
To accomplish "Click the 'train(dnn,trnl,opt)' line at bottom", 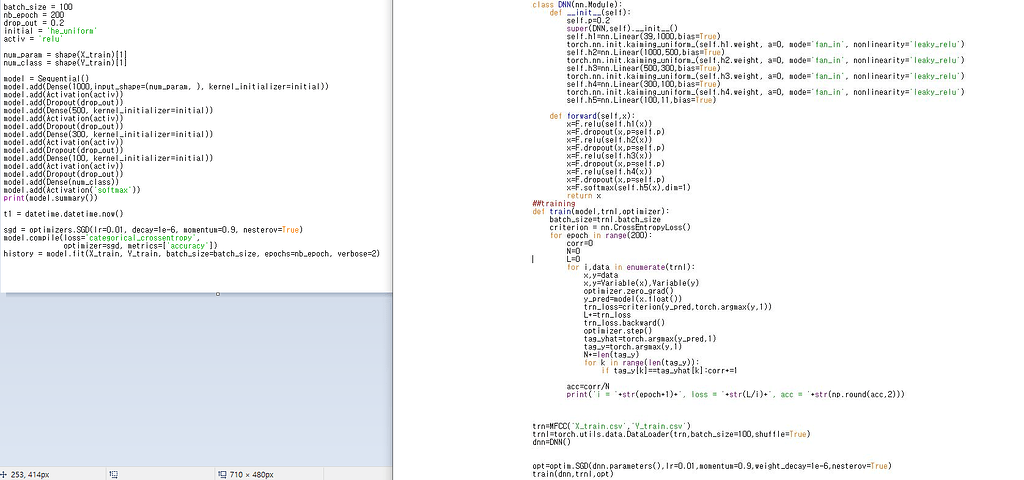I will tap(572, 474).
